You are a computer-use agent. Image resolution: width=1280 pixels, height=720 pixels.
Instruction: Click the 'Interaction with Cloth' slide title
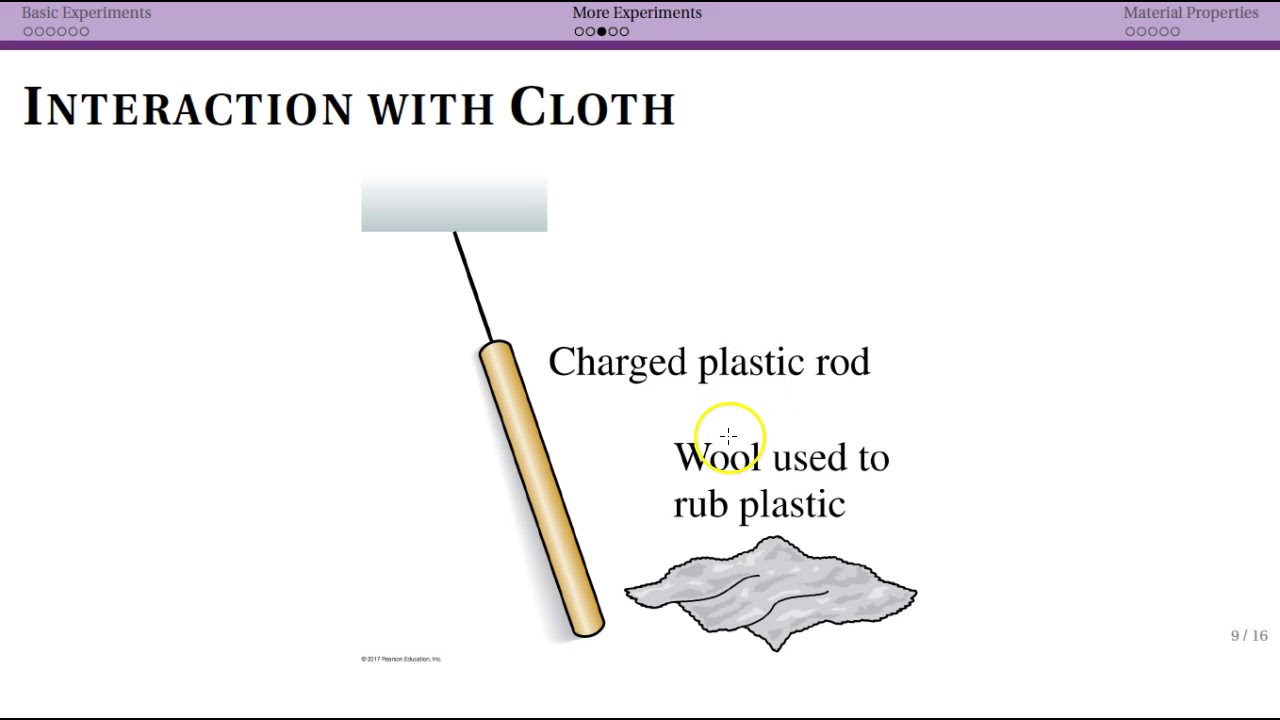coord(349,106)
